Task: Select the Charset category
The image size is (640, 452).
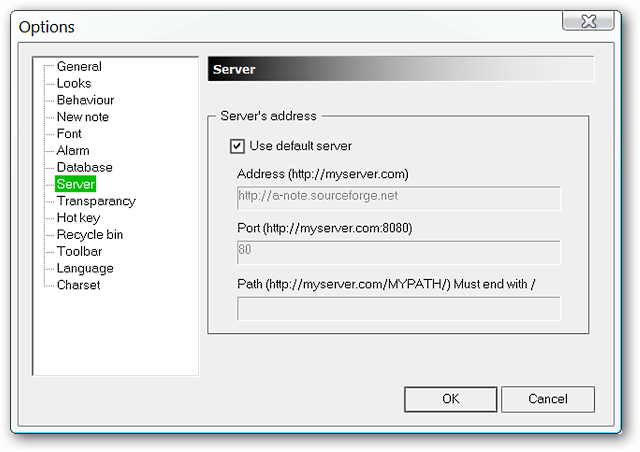Action: click(78, 285)
